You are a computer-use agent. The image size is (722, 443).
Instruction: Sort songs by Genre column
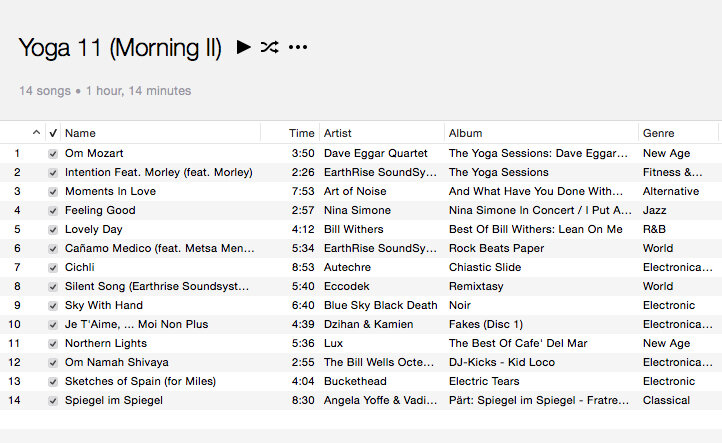pos(658,133)
